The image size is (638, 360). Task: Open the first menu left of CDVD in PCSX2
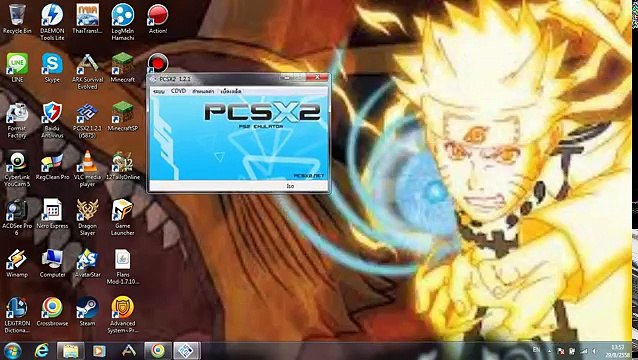pos(159,92)
